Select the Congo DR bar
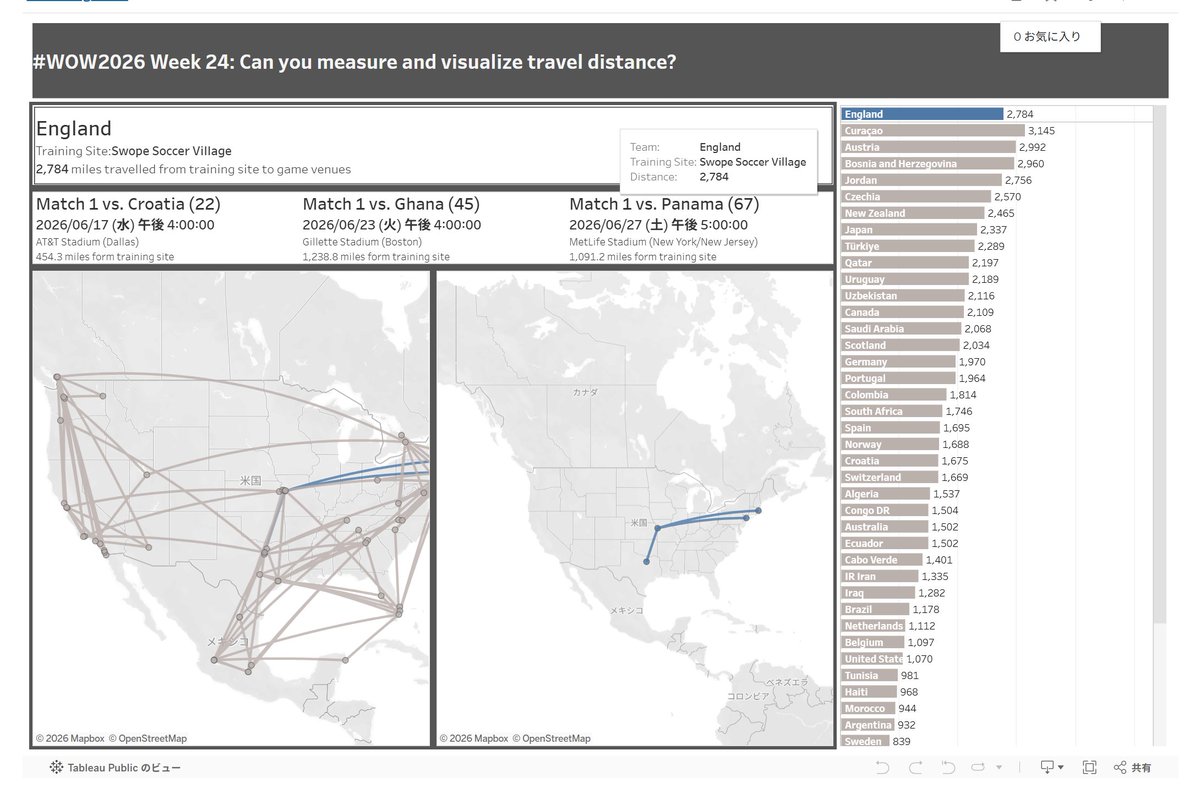 tap(885, 510)
